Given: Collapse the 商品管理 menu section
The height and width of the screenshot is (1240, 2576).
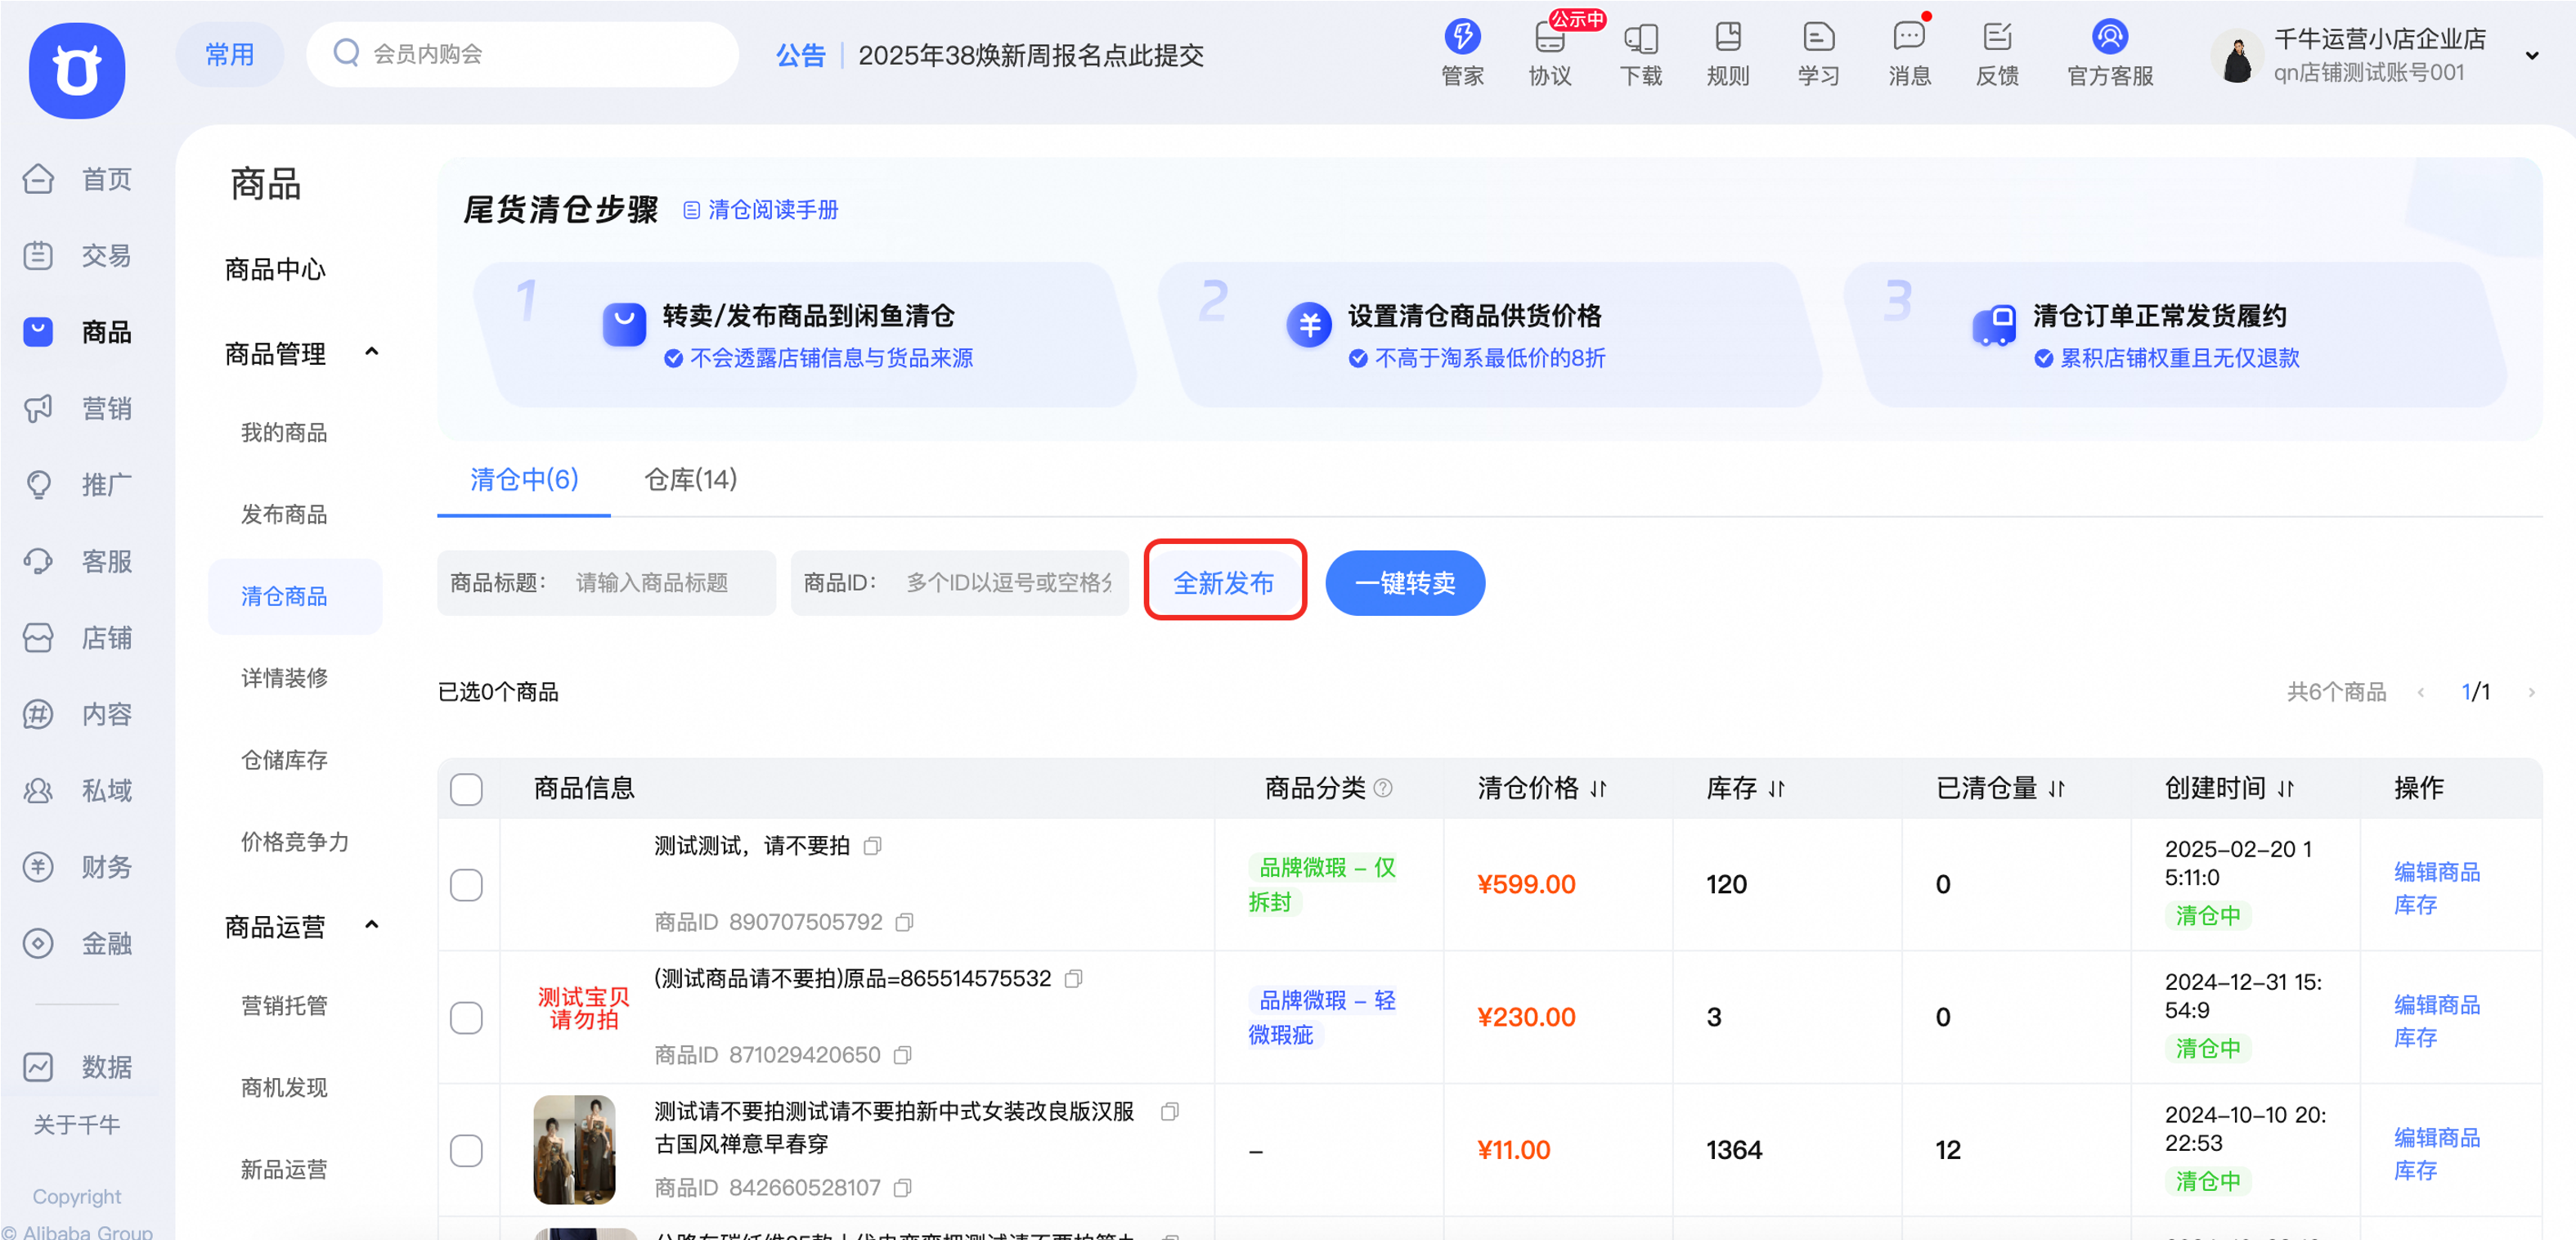Looking at the screenshot, I should (x=372, y=353).
